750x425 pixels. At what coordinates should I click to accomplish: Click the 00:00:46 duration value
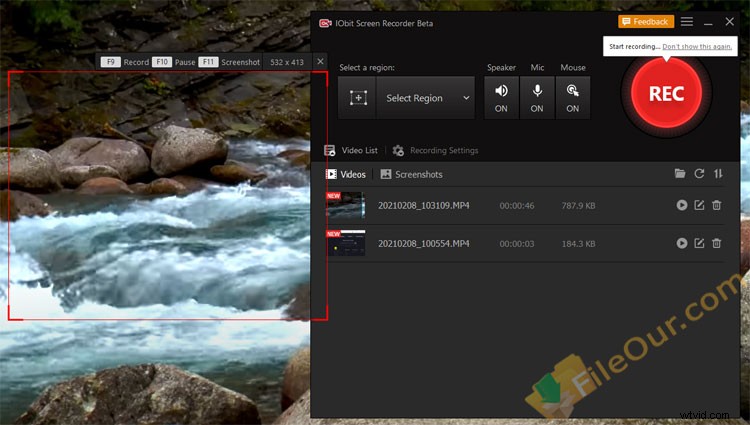[517, 206]
